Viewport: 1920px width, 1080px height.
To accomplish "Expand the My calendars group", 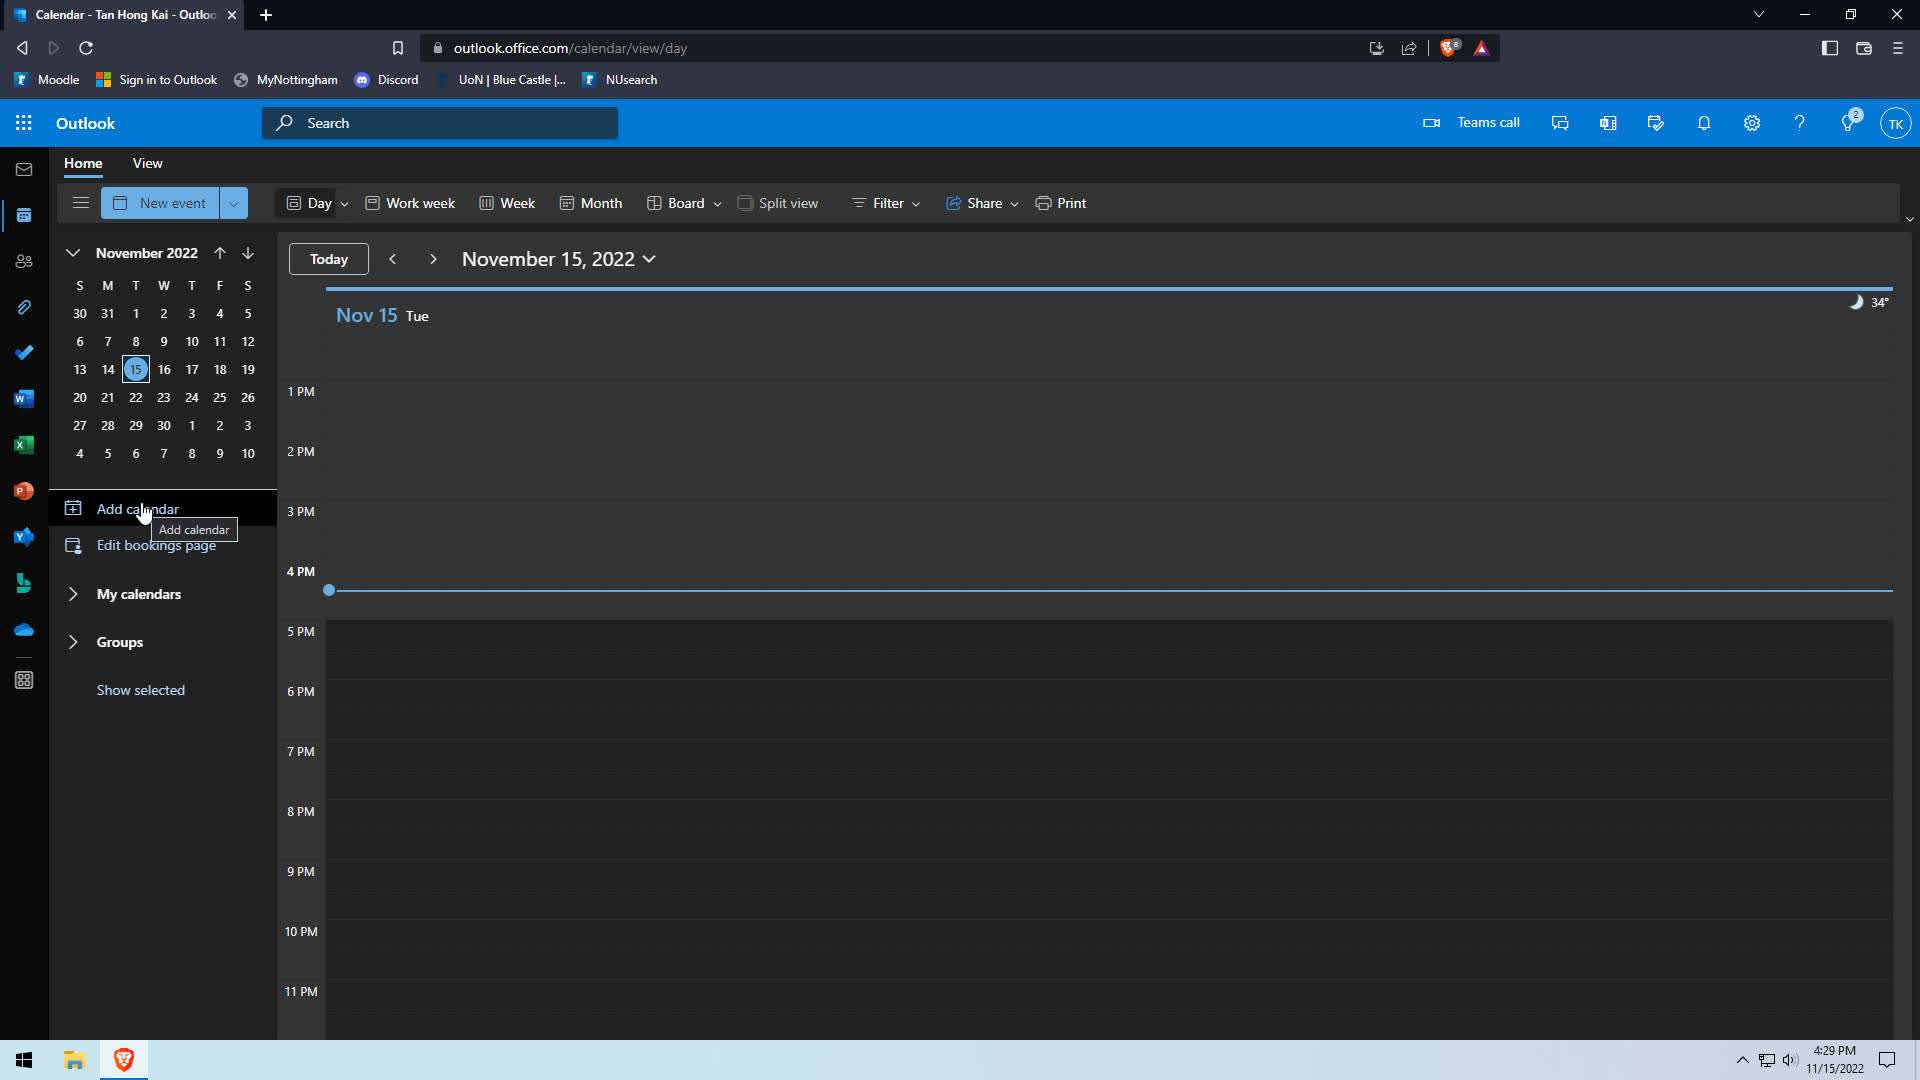I will click(x=73, y=594).
